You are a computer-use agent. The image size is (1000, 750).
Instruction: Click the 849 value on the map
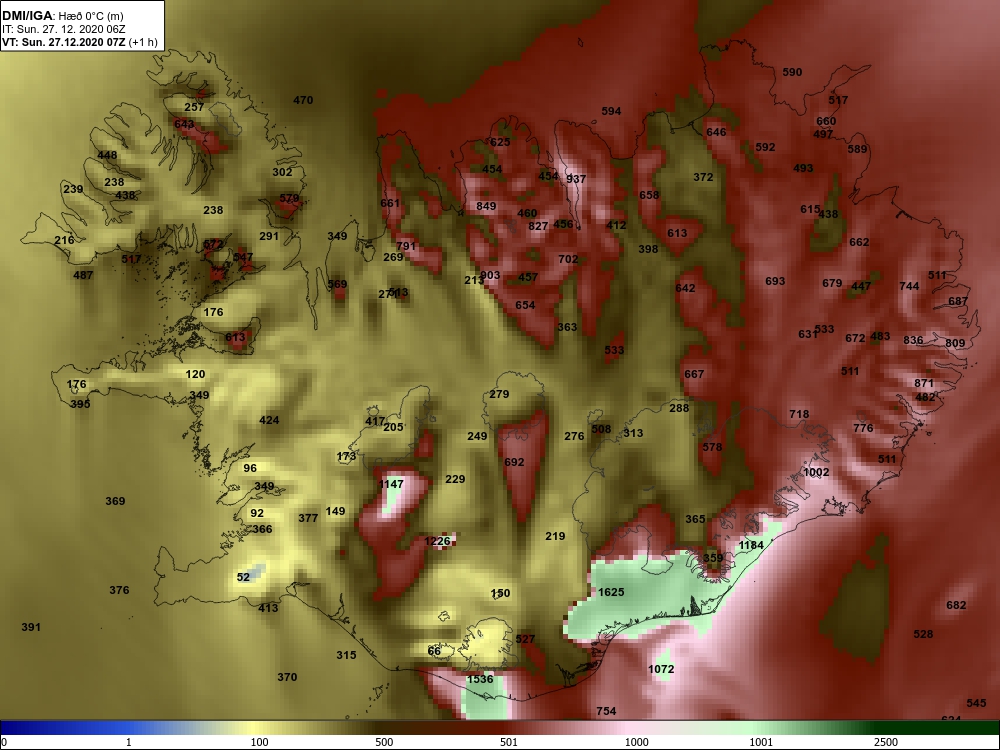(x=486, y=206)
